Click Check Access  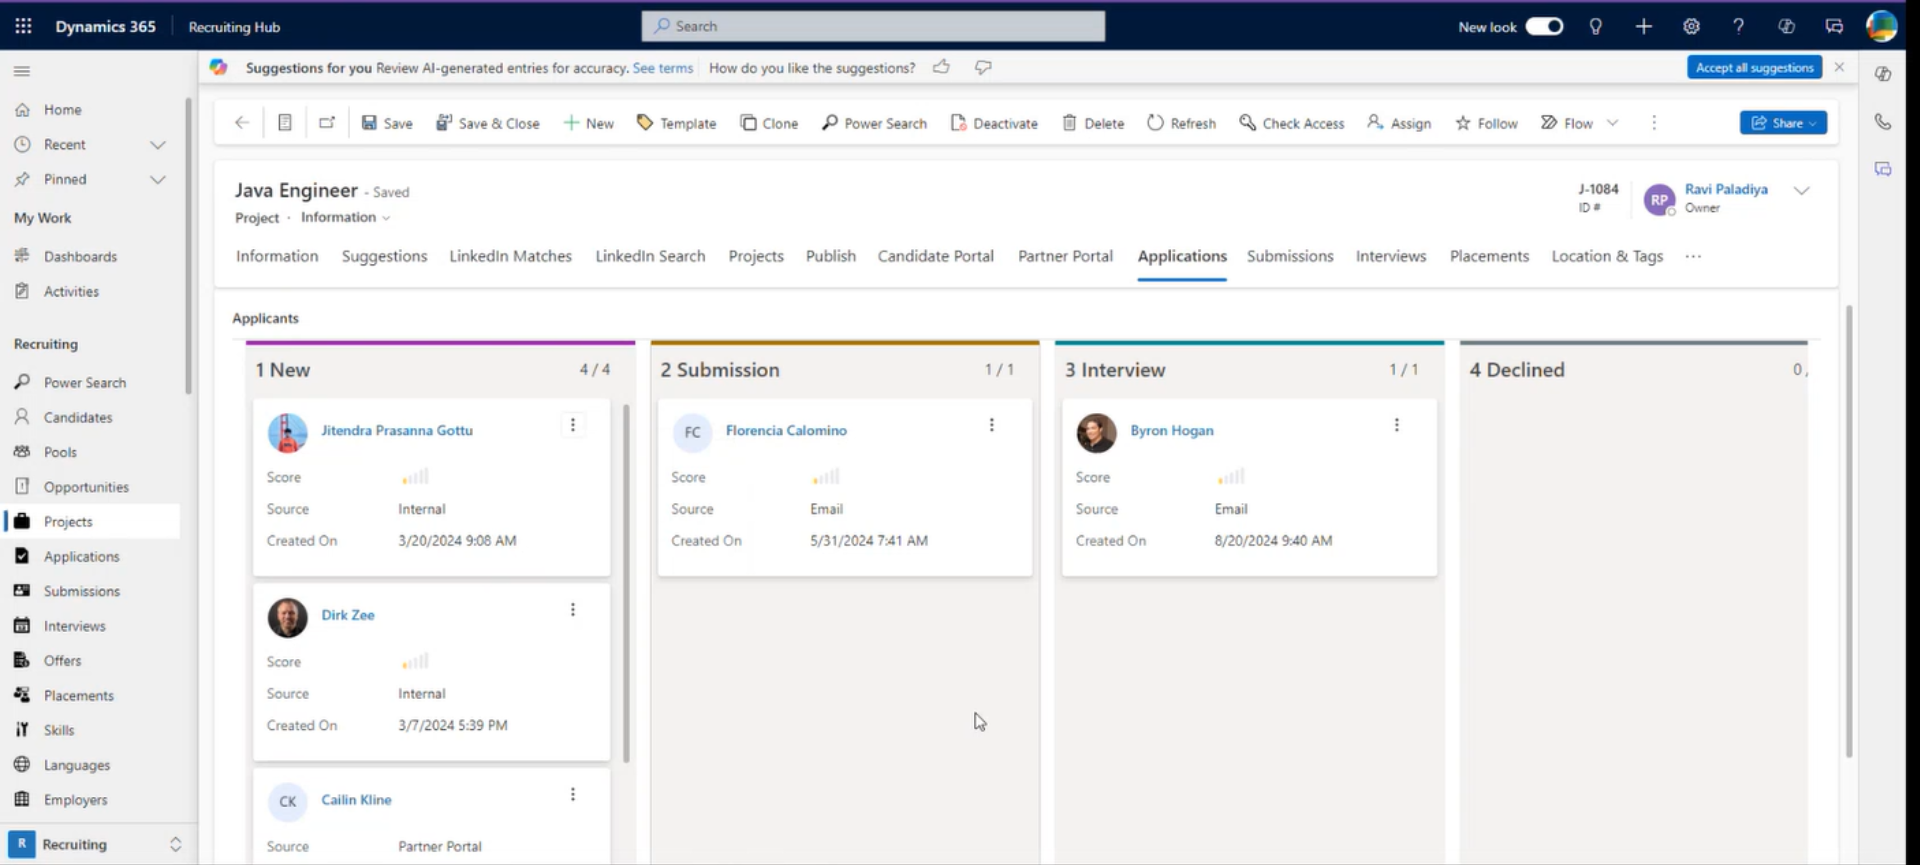coord(1292,123)
